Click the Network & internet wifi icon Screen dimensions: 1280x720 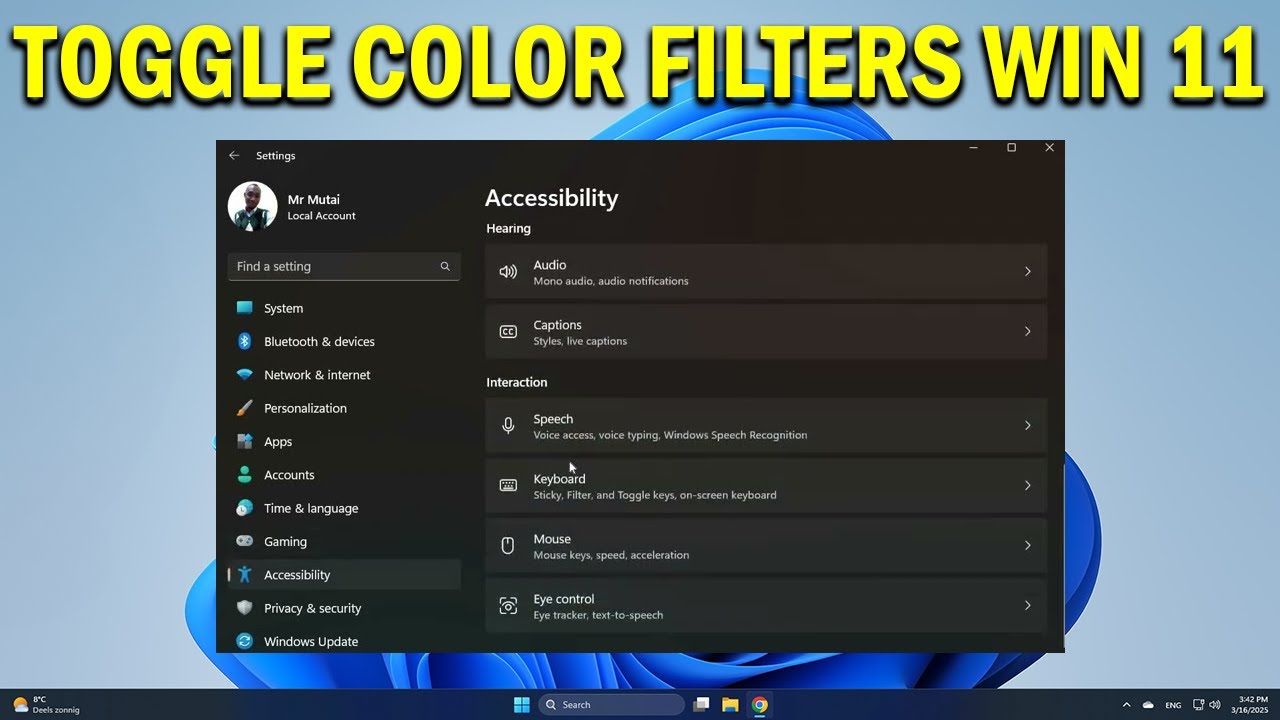coord(244,375)
